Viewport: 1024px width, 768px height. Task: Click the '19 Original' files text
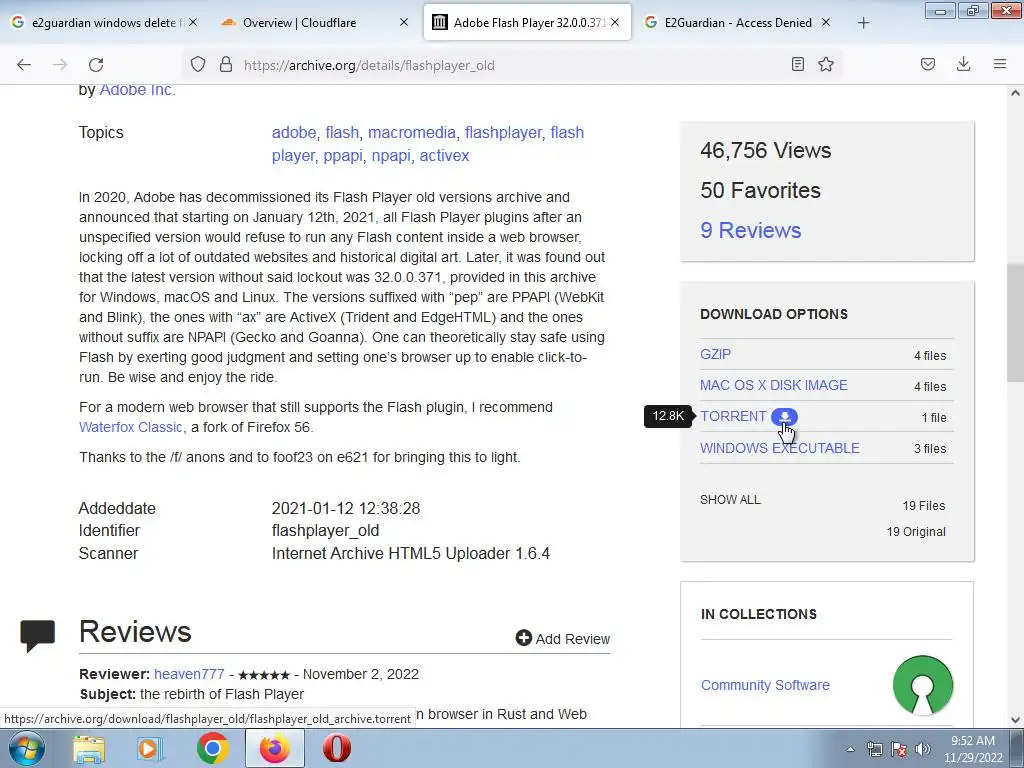point(916,532)
